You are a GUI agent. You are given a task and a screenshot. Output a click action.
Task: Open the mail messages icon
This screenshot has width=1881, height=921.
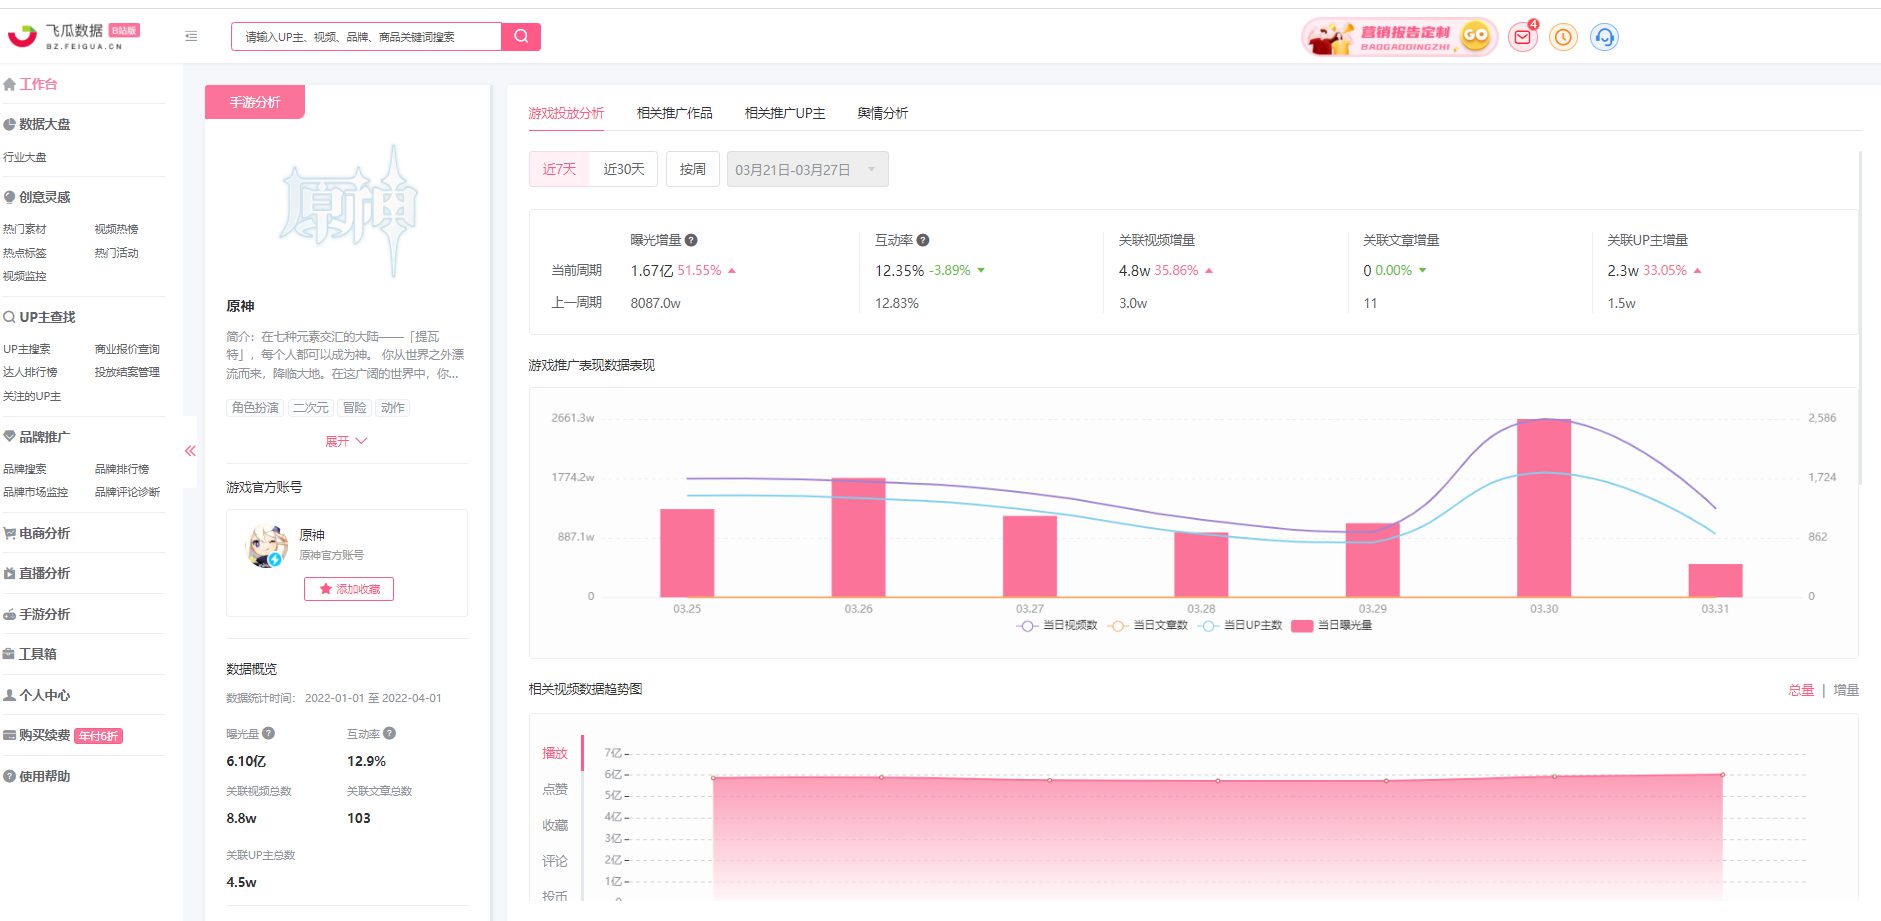(x=1523, y=37)
